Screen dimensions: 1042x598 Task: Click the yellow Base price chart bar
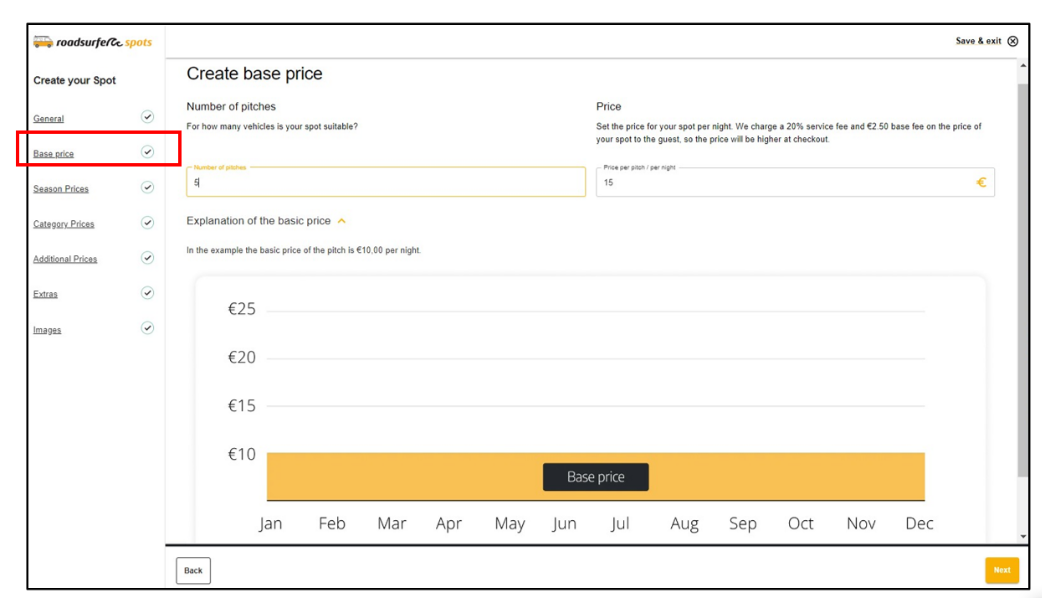[x=595, y=476]
